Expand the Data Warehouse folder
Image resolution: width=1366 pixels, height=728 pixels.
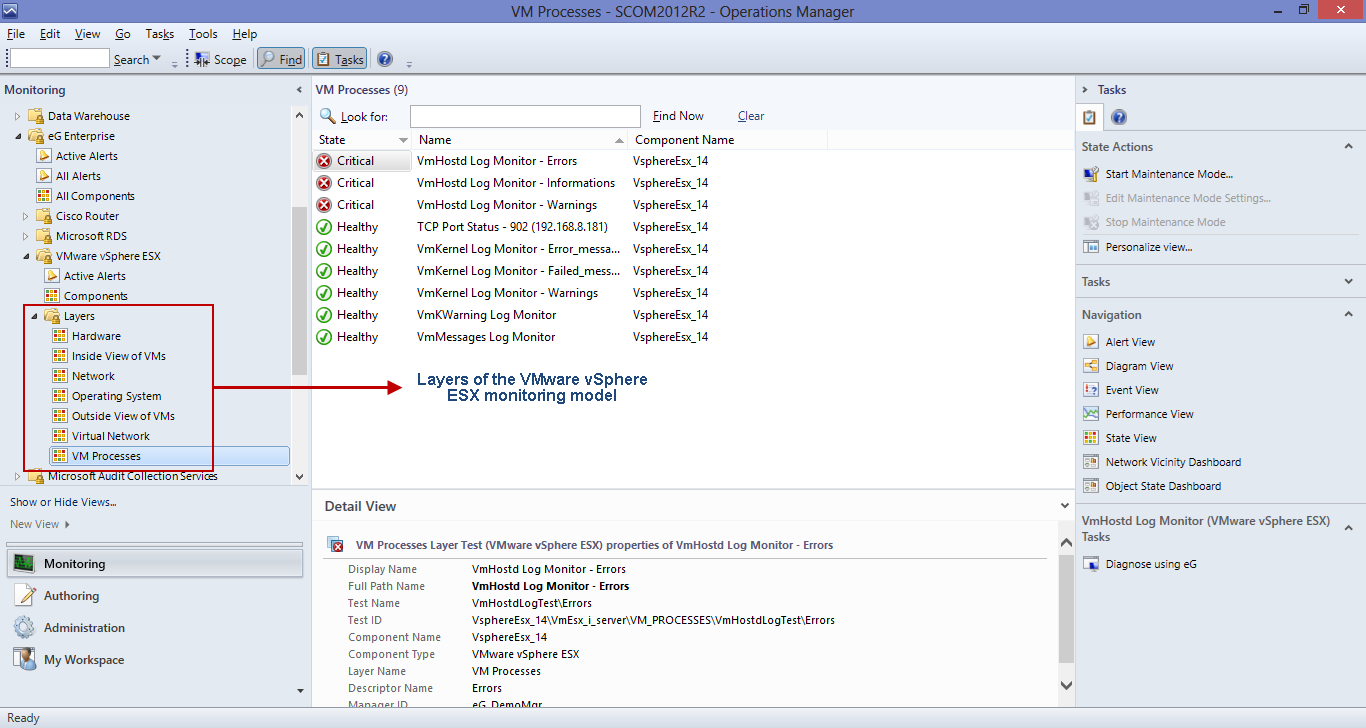[x=17, y=116]
